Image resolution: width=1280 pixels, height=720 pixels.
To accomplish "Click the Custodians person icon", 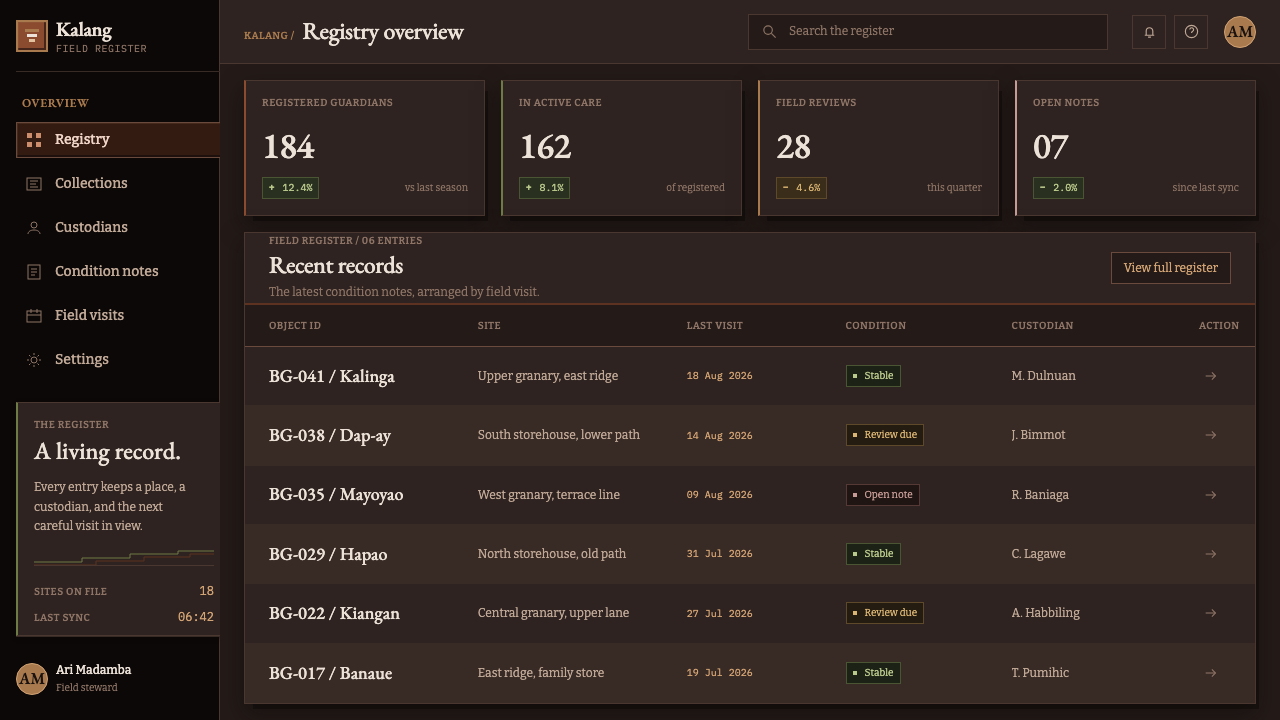I will pyautogui.click(x=34, y=228).
